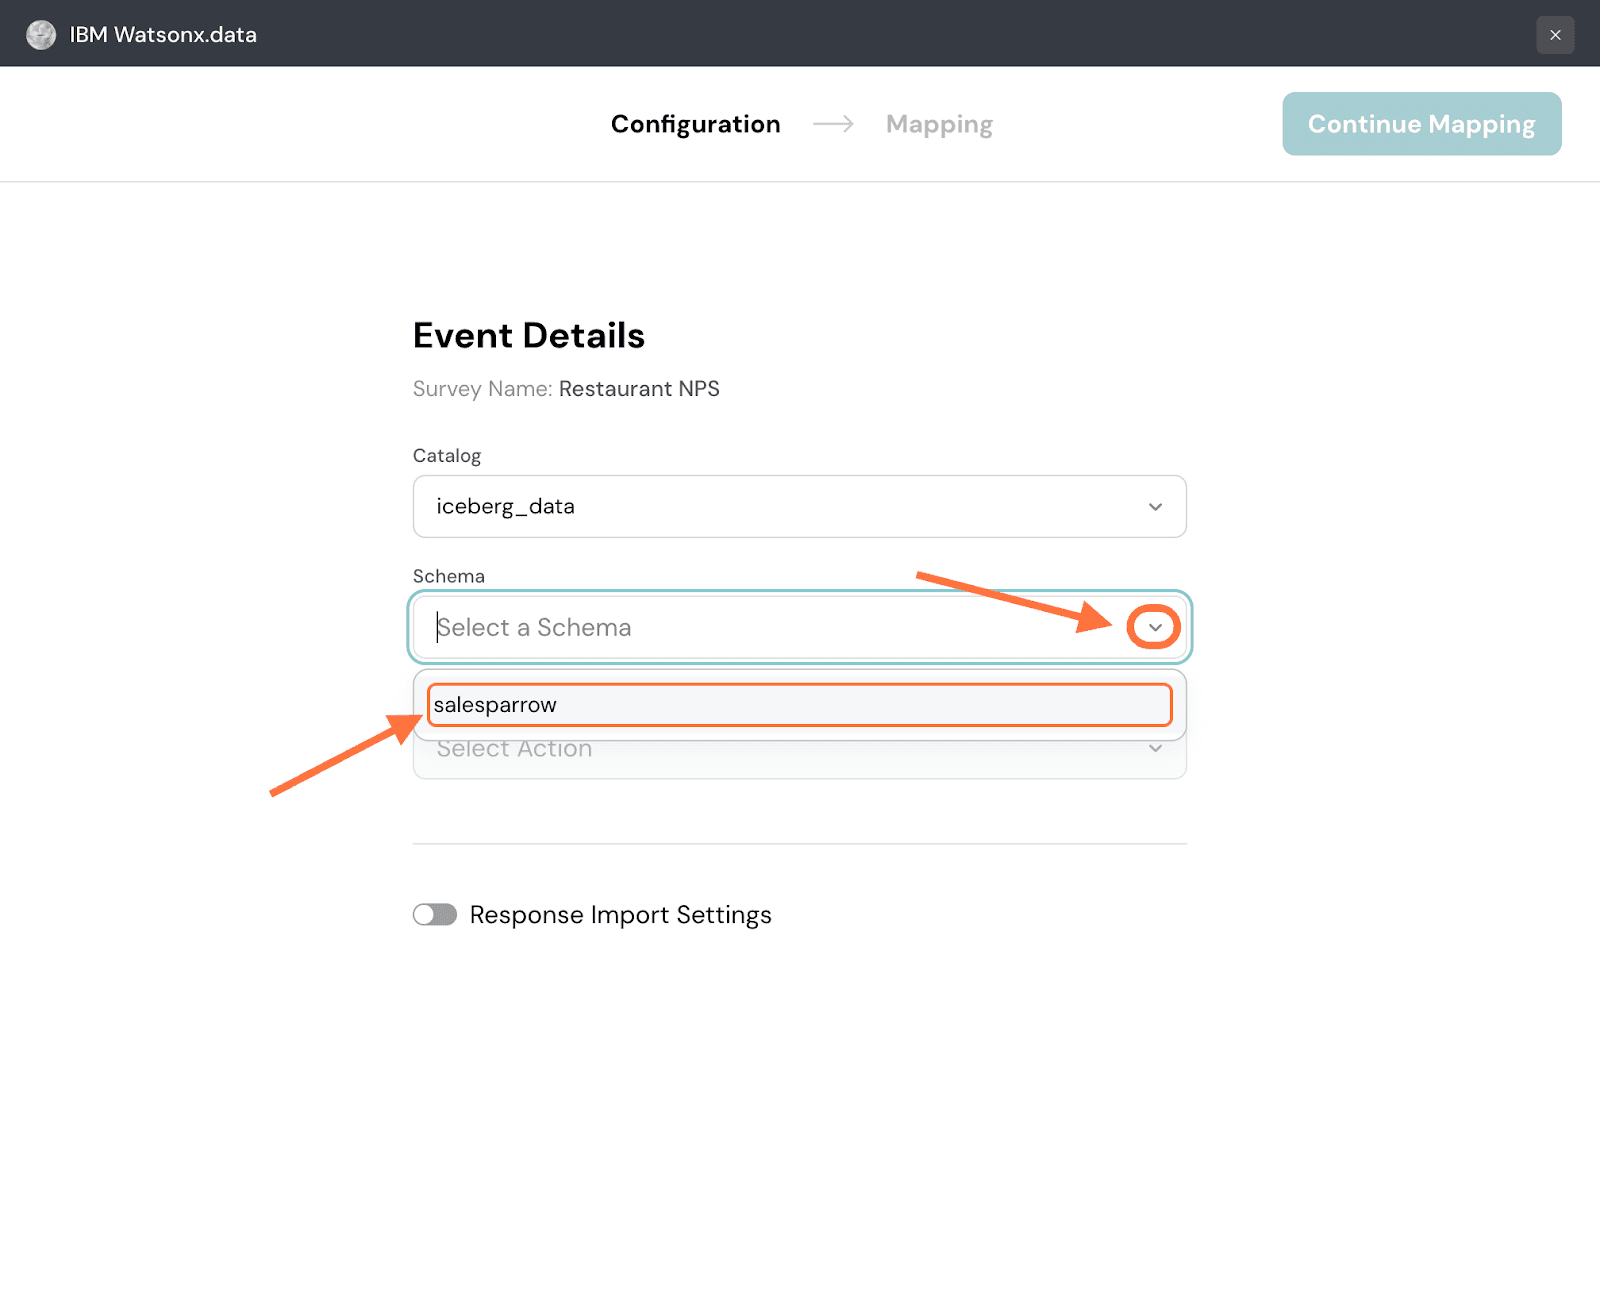Select the Restaurant NPS survey name text
1600x1305 pixels.
click(639, 389)
